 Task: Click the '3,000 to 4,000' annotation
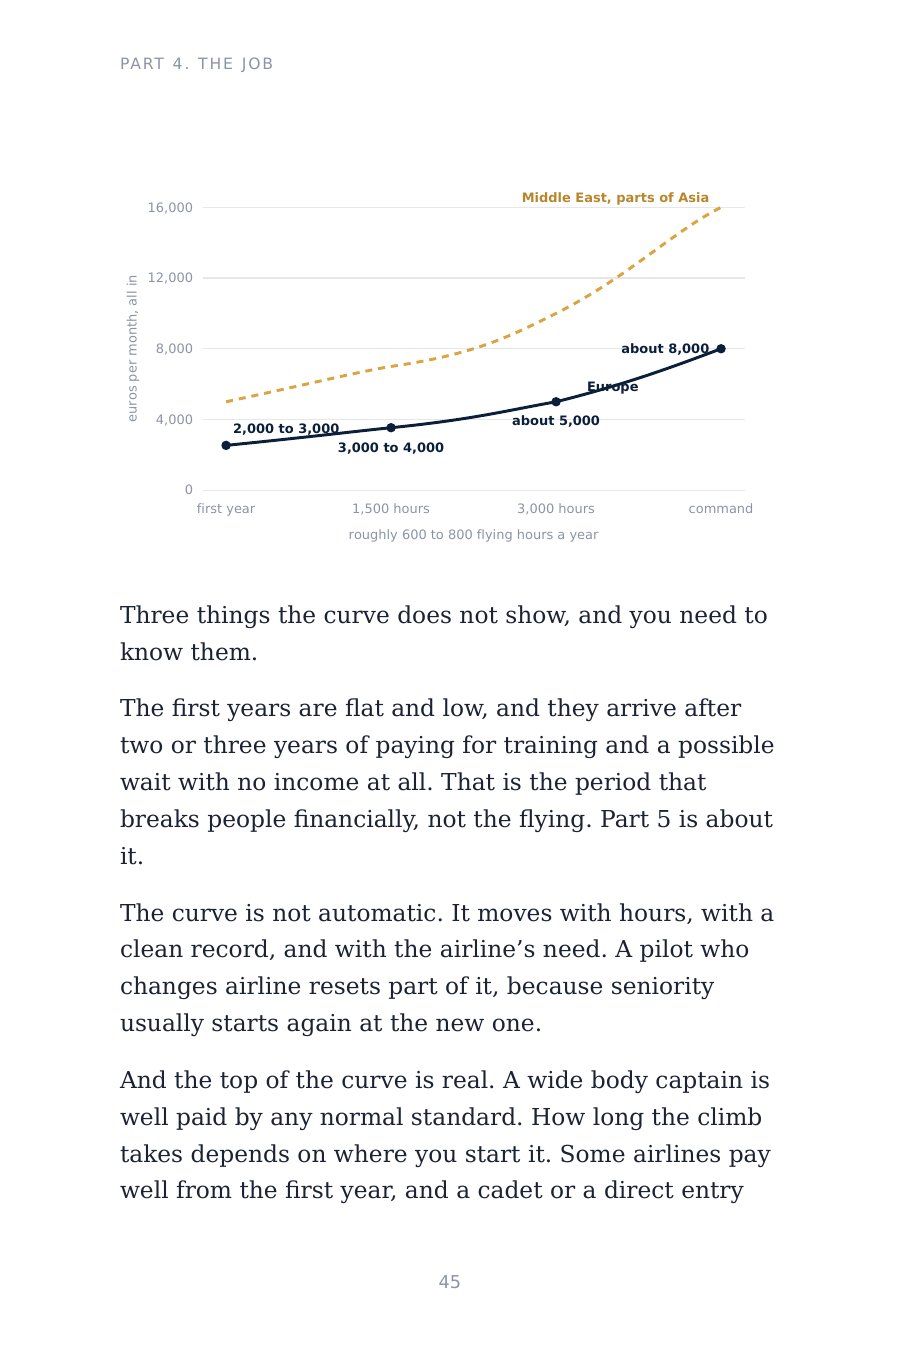391,448
